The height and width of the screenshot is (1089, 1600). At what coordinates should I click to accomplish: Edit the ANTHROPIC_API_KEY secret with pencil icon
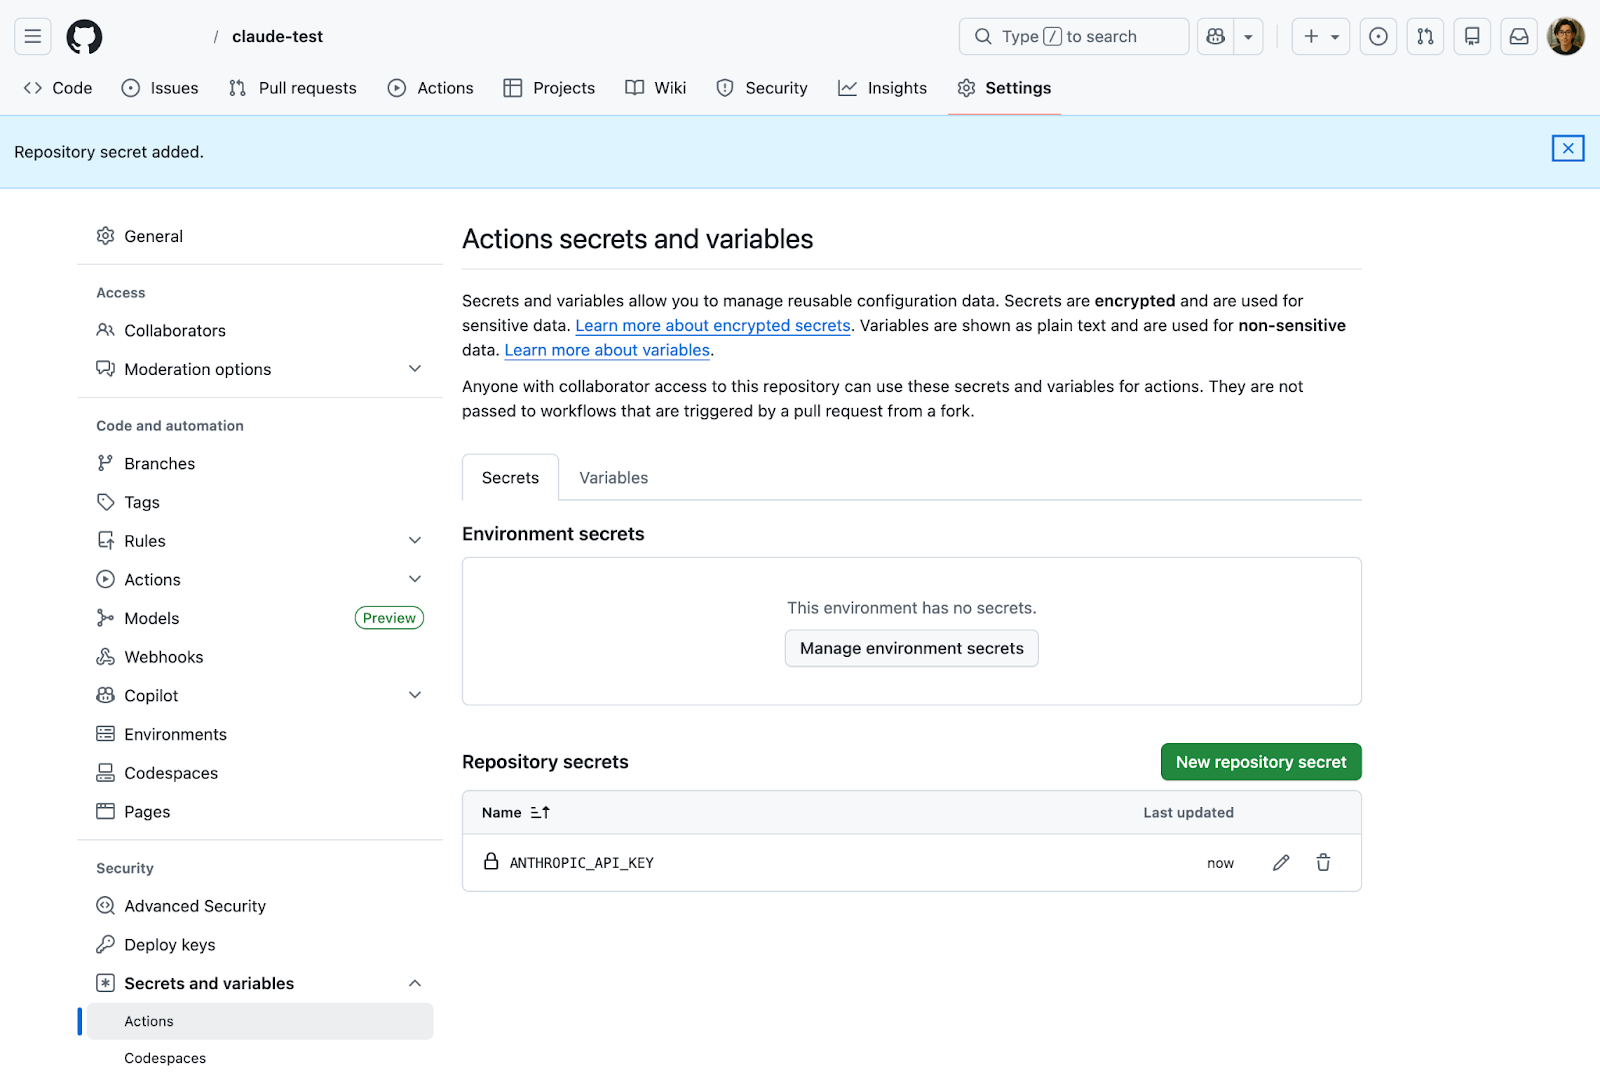[x=1281, y=863]
